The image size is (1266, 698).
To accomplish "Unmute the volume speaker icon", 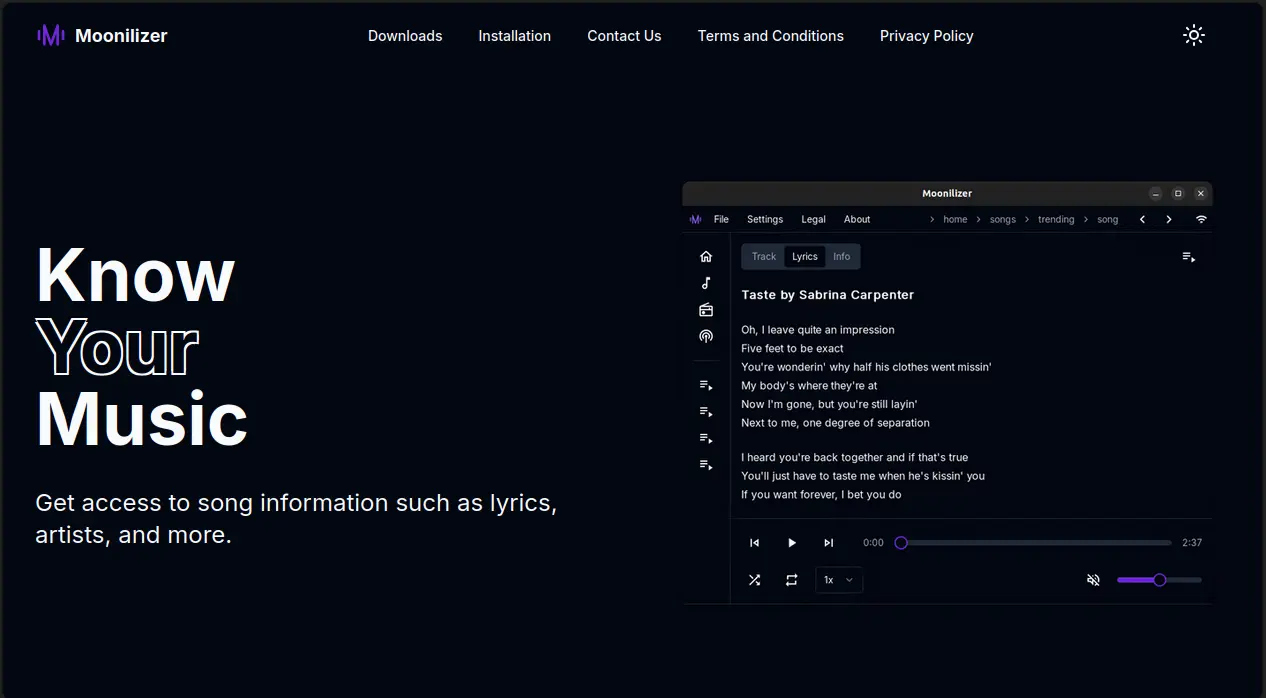I will 1093,580.
